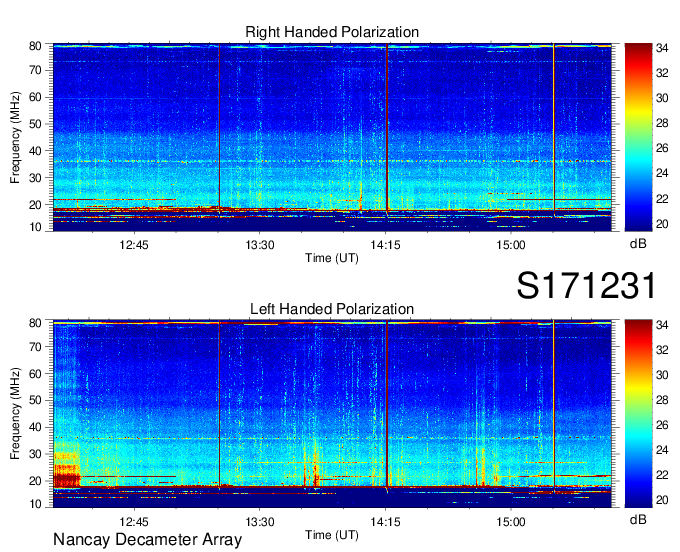Click the 60 MHz tick on Right Handed plot
Image resolution: width=680 pixels, height=552 pixels.
click(x=35, y=97)
